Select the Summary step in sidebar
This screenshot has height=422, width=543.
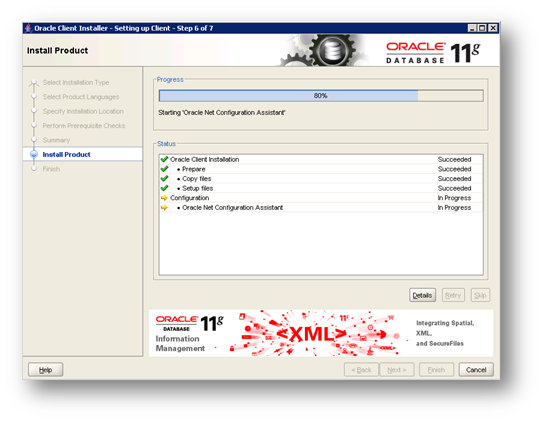(x=56, y=140)
